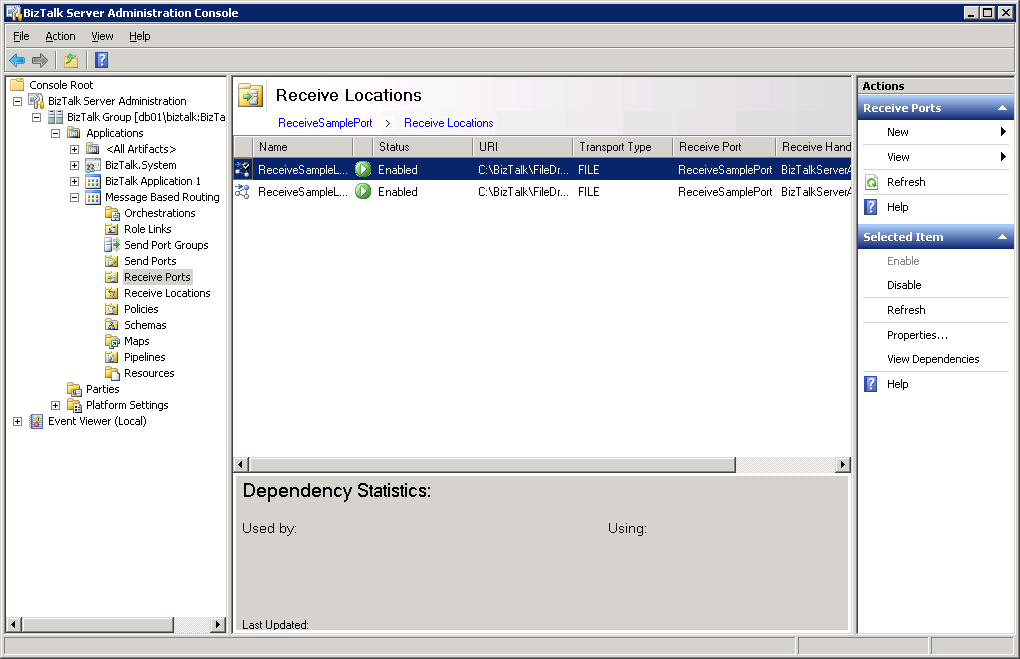Screen dimensions: 1020x659
Task: Click View Dependencies action
Action: click(x=933, y=359)
